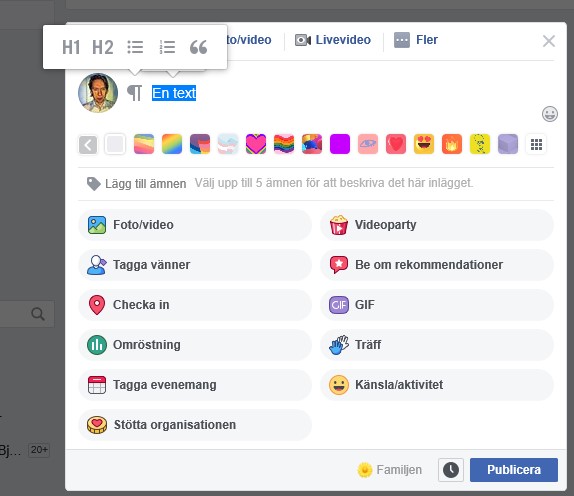This screenshot has width=574, height=496.
Task: Close the post composer dialog
Action: (549, 41)
